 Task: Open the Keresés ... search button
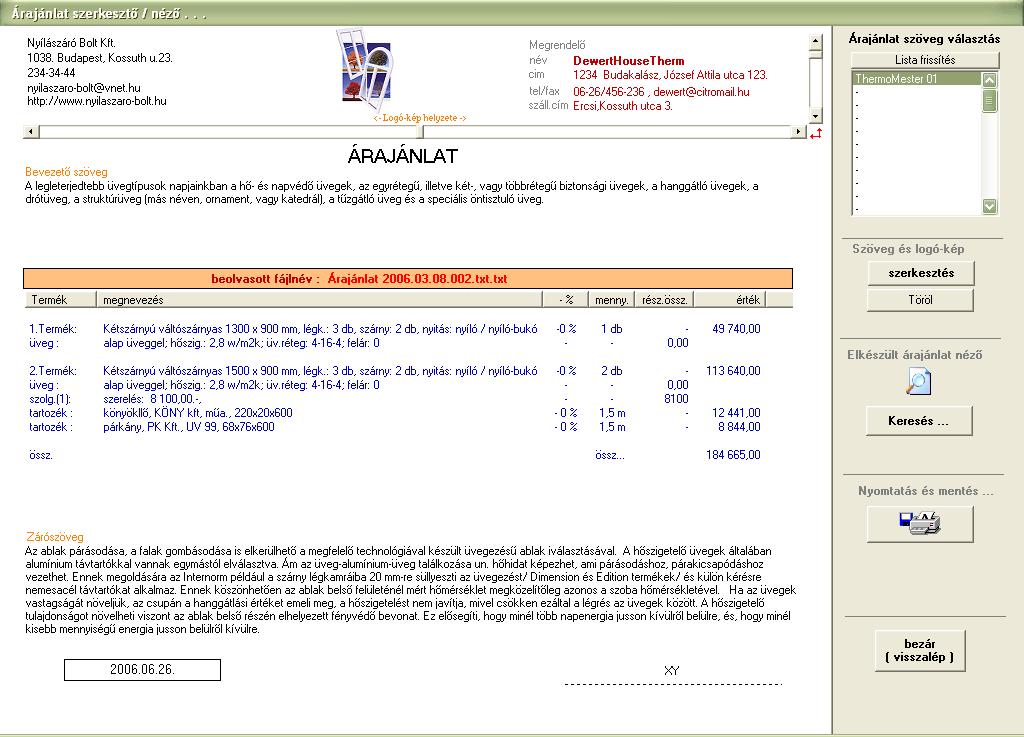[919, 421]
